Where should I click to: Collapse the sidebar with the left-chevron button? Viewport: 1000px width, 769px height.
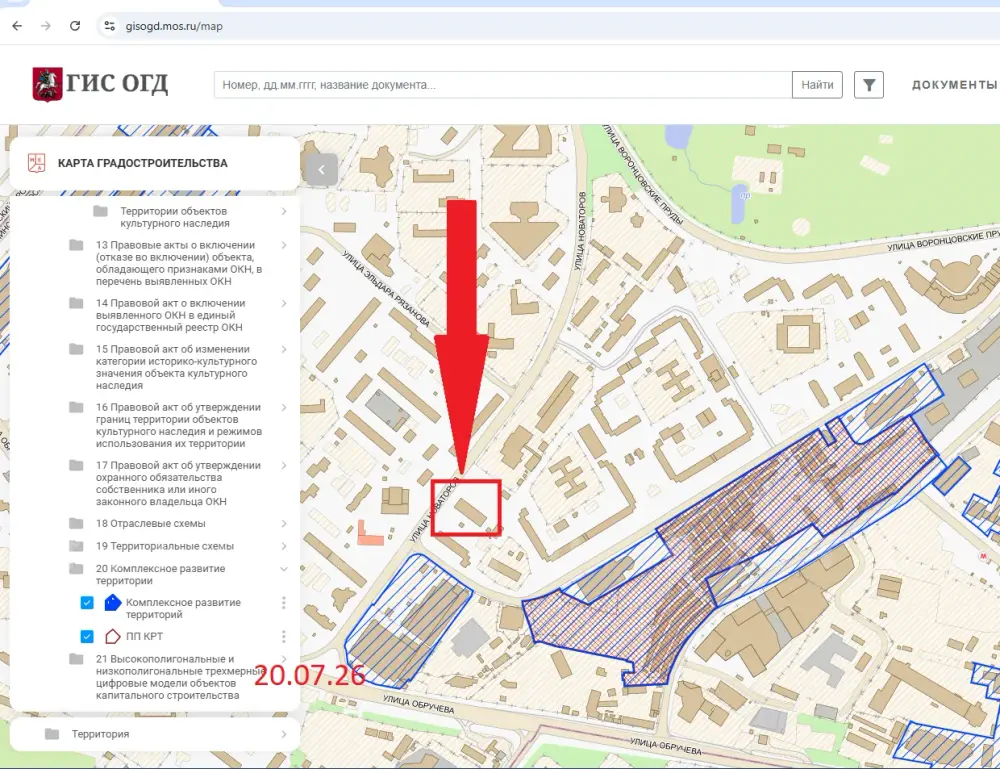tap(321, 170)
